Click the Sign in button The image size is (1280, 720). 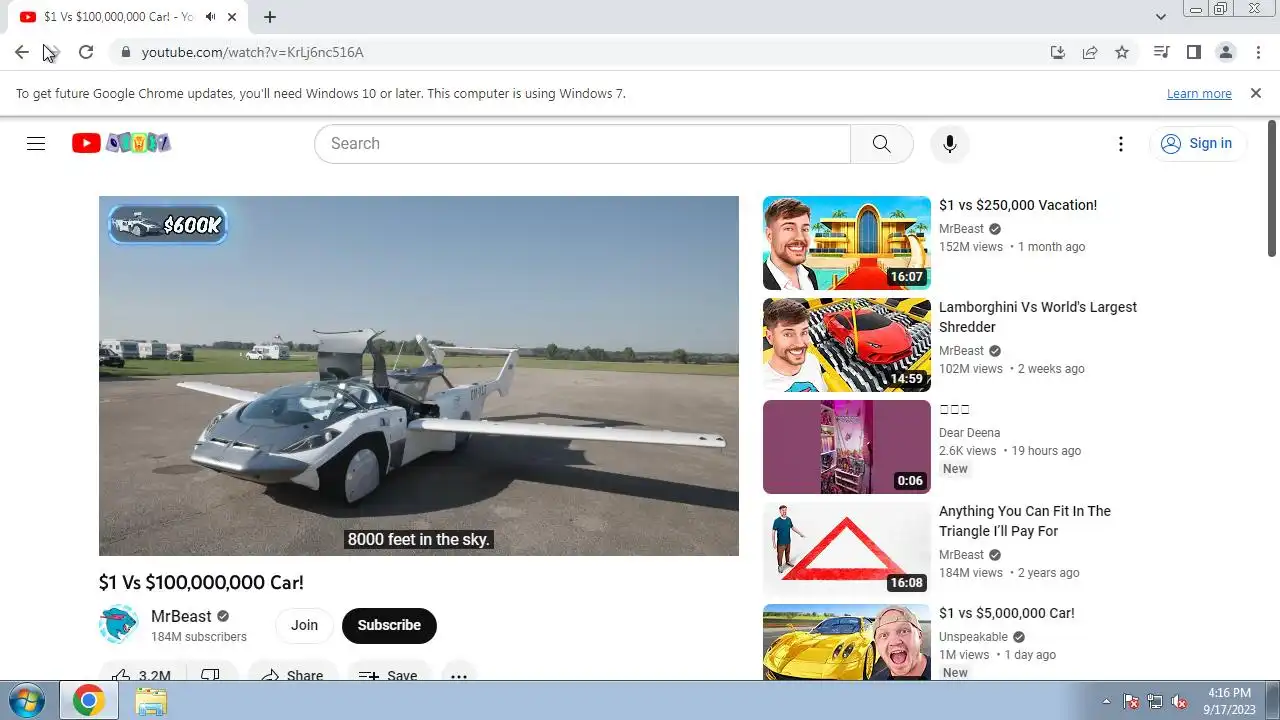(x=1197, y=143)
